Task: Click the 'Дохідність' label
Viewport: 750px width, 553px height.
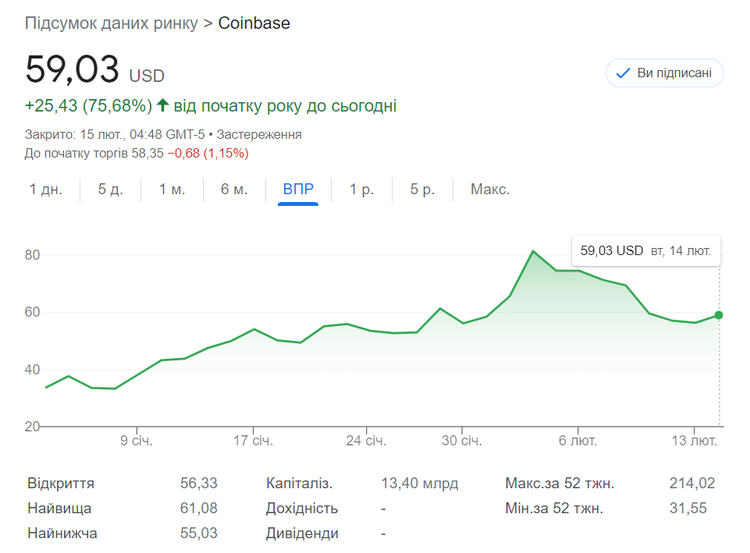Action: pos(302,508)
